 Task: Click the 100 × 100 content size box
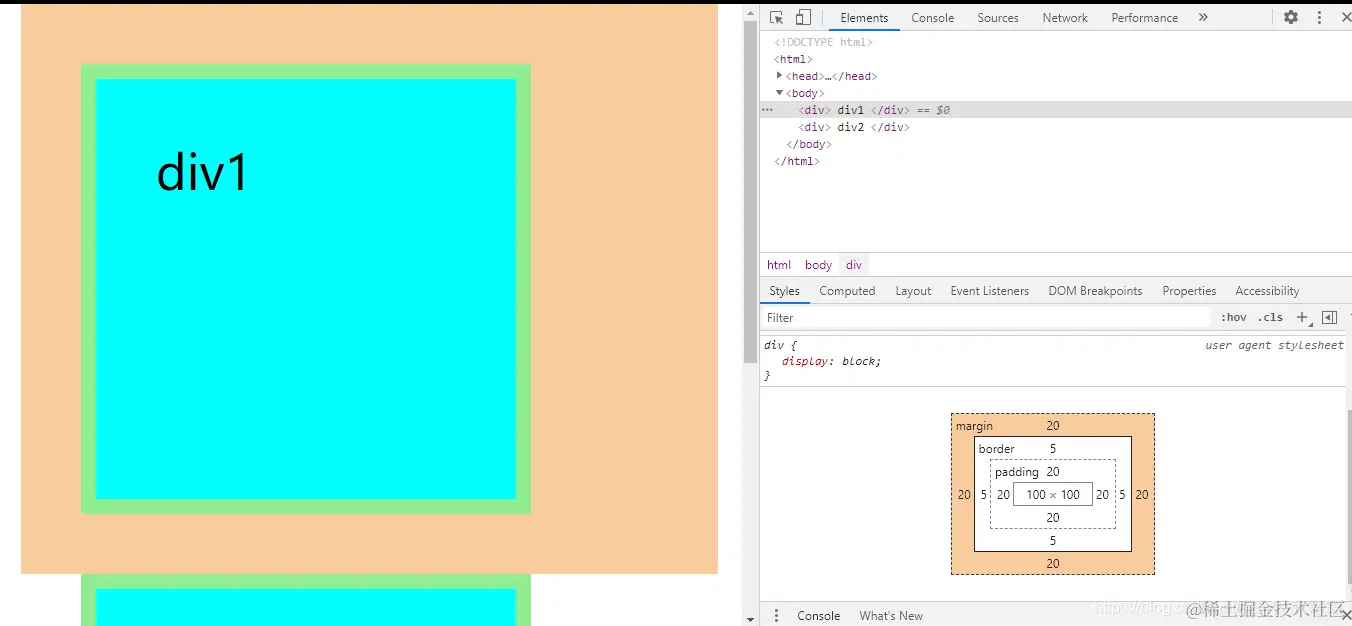[x=1053, y=494]
